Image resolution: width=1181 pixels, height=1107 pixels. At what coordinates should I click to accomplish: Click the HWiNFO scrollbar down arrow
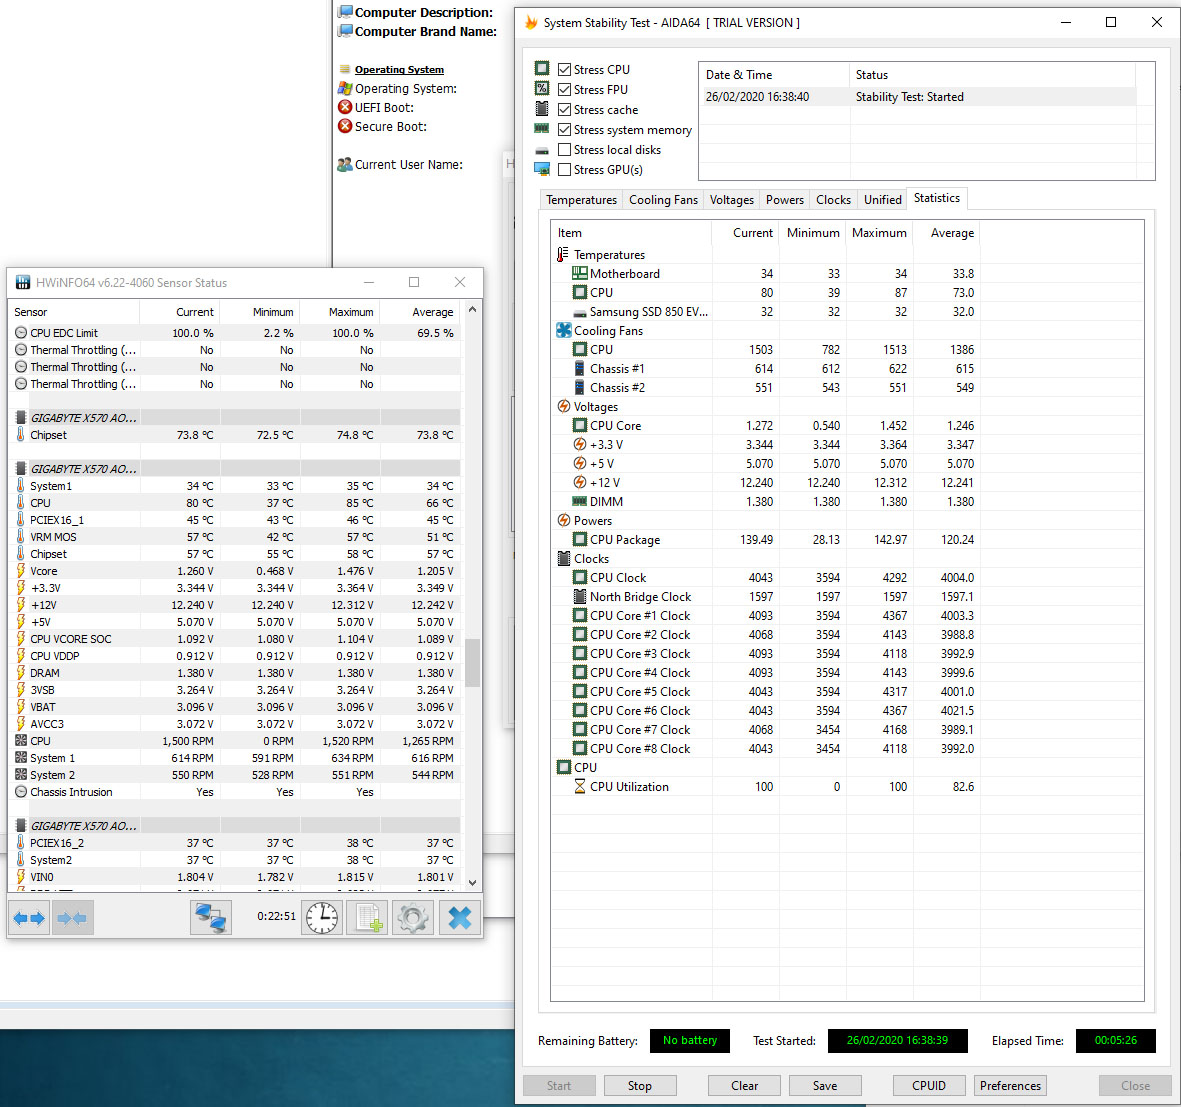(x=472, y=882)
